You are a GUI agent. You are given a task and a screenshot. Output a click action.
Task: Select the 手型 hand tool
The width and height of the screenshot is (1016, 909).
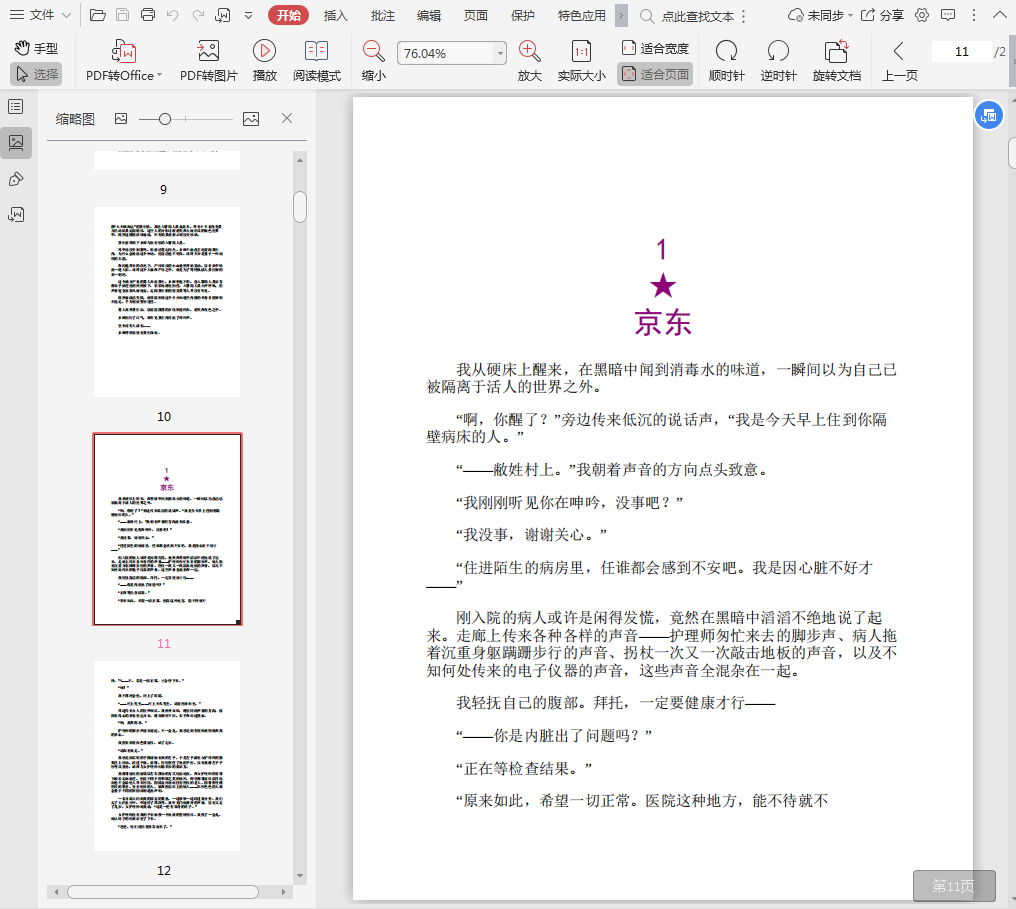36,48
